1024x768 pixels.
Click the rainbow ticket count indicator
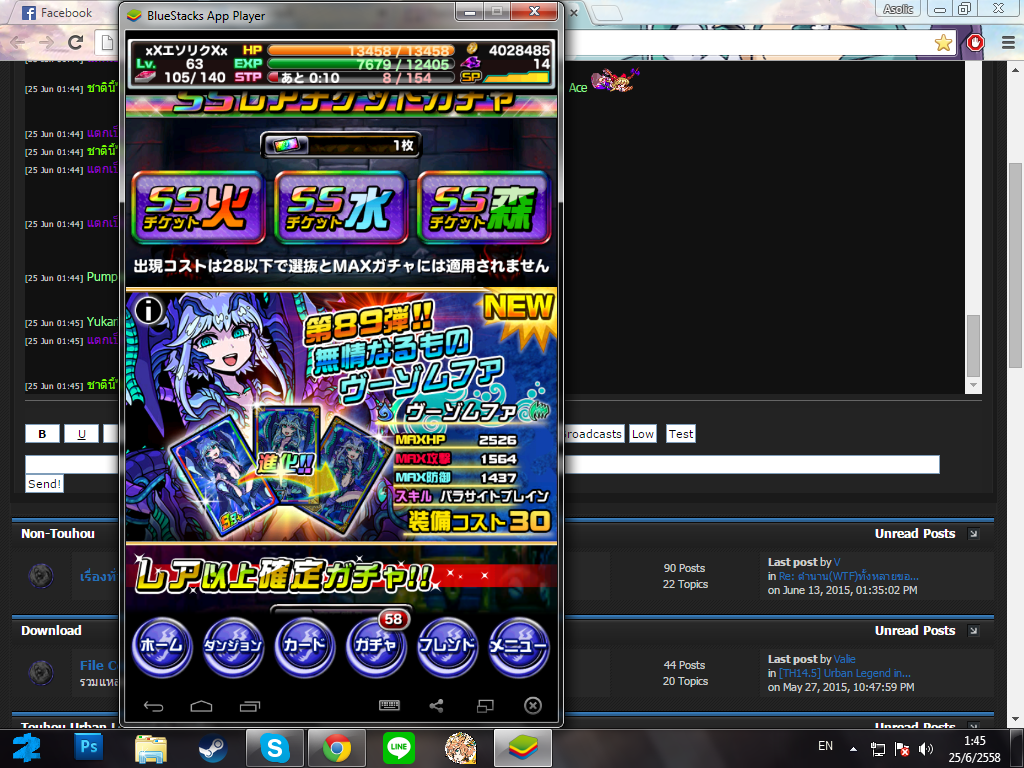pyautogui.click(x=341, y=145)
